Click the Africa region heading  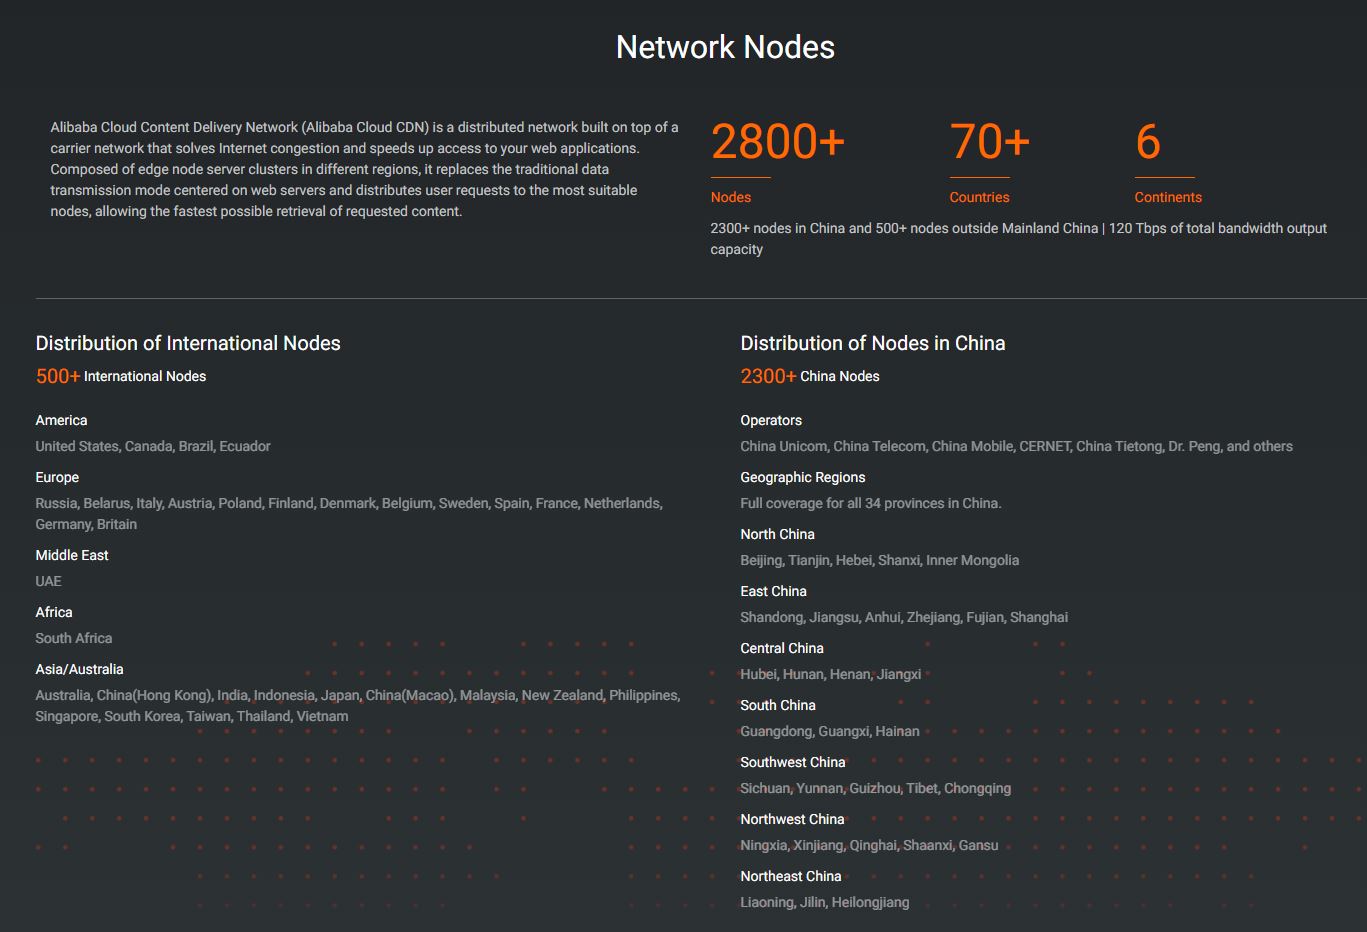[54, 612]
